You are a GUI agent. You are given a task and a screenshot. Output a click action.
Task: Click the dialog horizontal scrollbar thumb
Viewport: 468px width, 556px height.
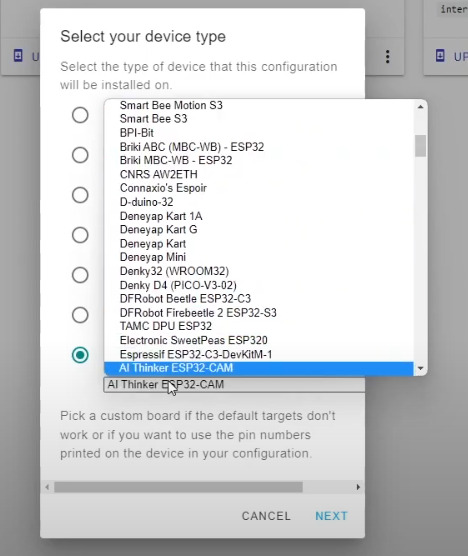pyautogui.click(x=178, y=487)
